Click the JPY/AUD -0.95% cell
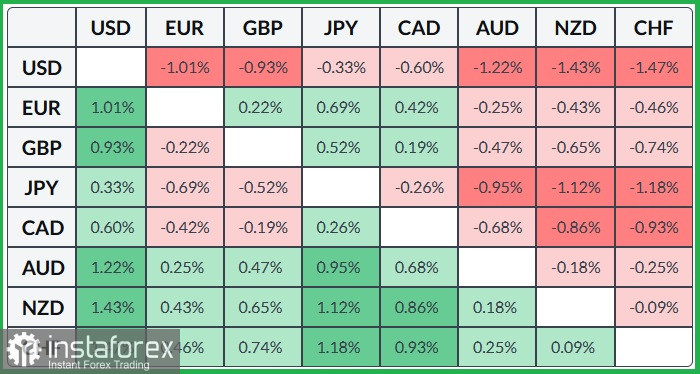Image resolution: width=700 pixels, height=374 pixels. coord(497,187)
